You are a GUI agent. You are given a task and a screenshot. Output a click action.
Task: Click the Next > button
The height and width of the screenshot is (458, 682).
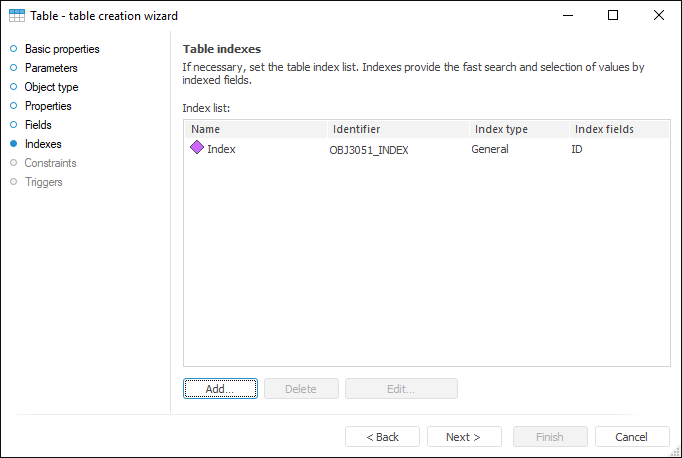tap(464, 437)
